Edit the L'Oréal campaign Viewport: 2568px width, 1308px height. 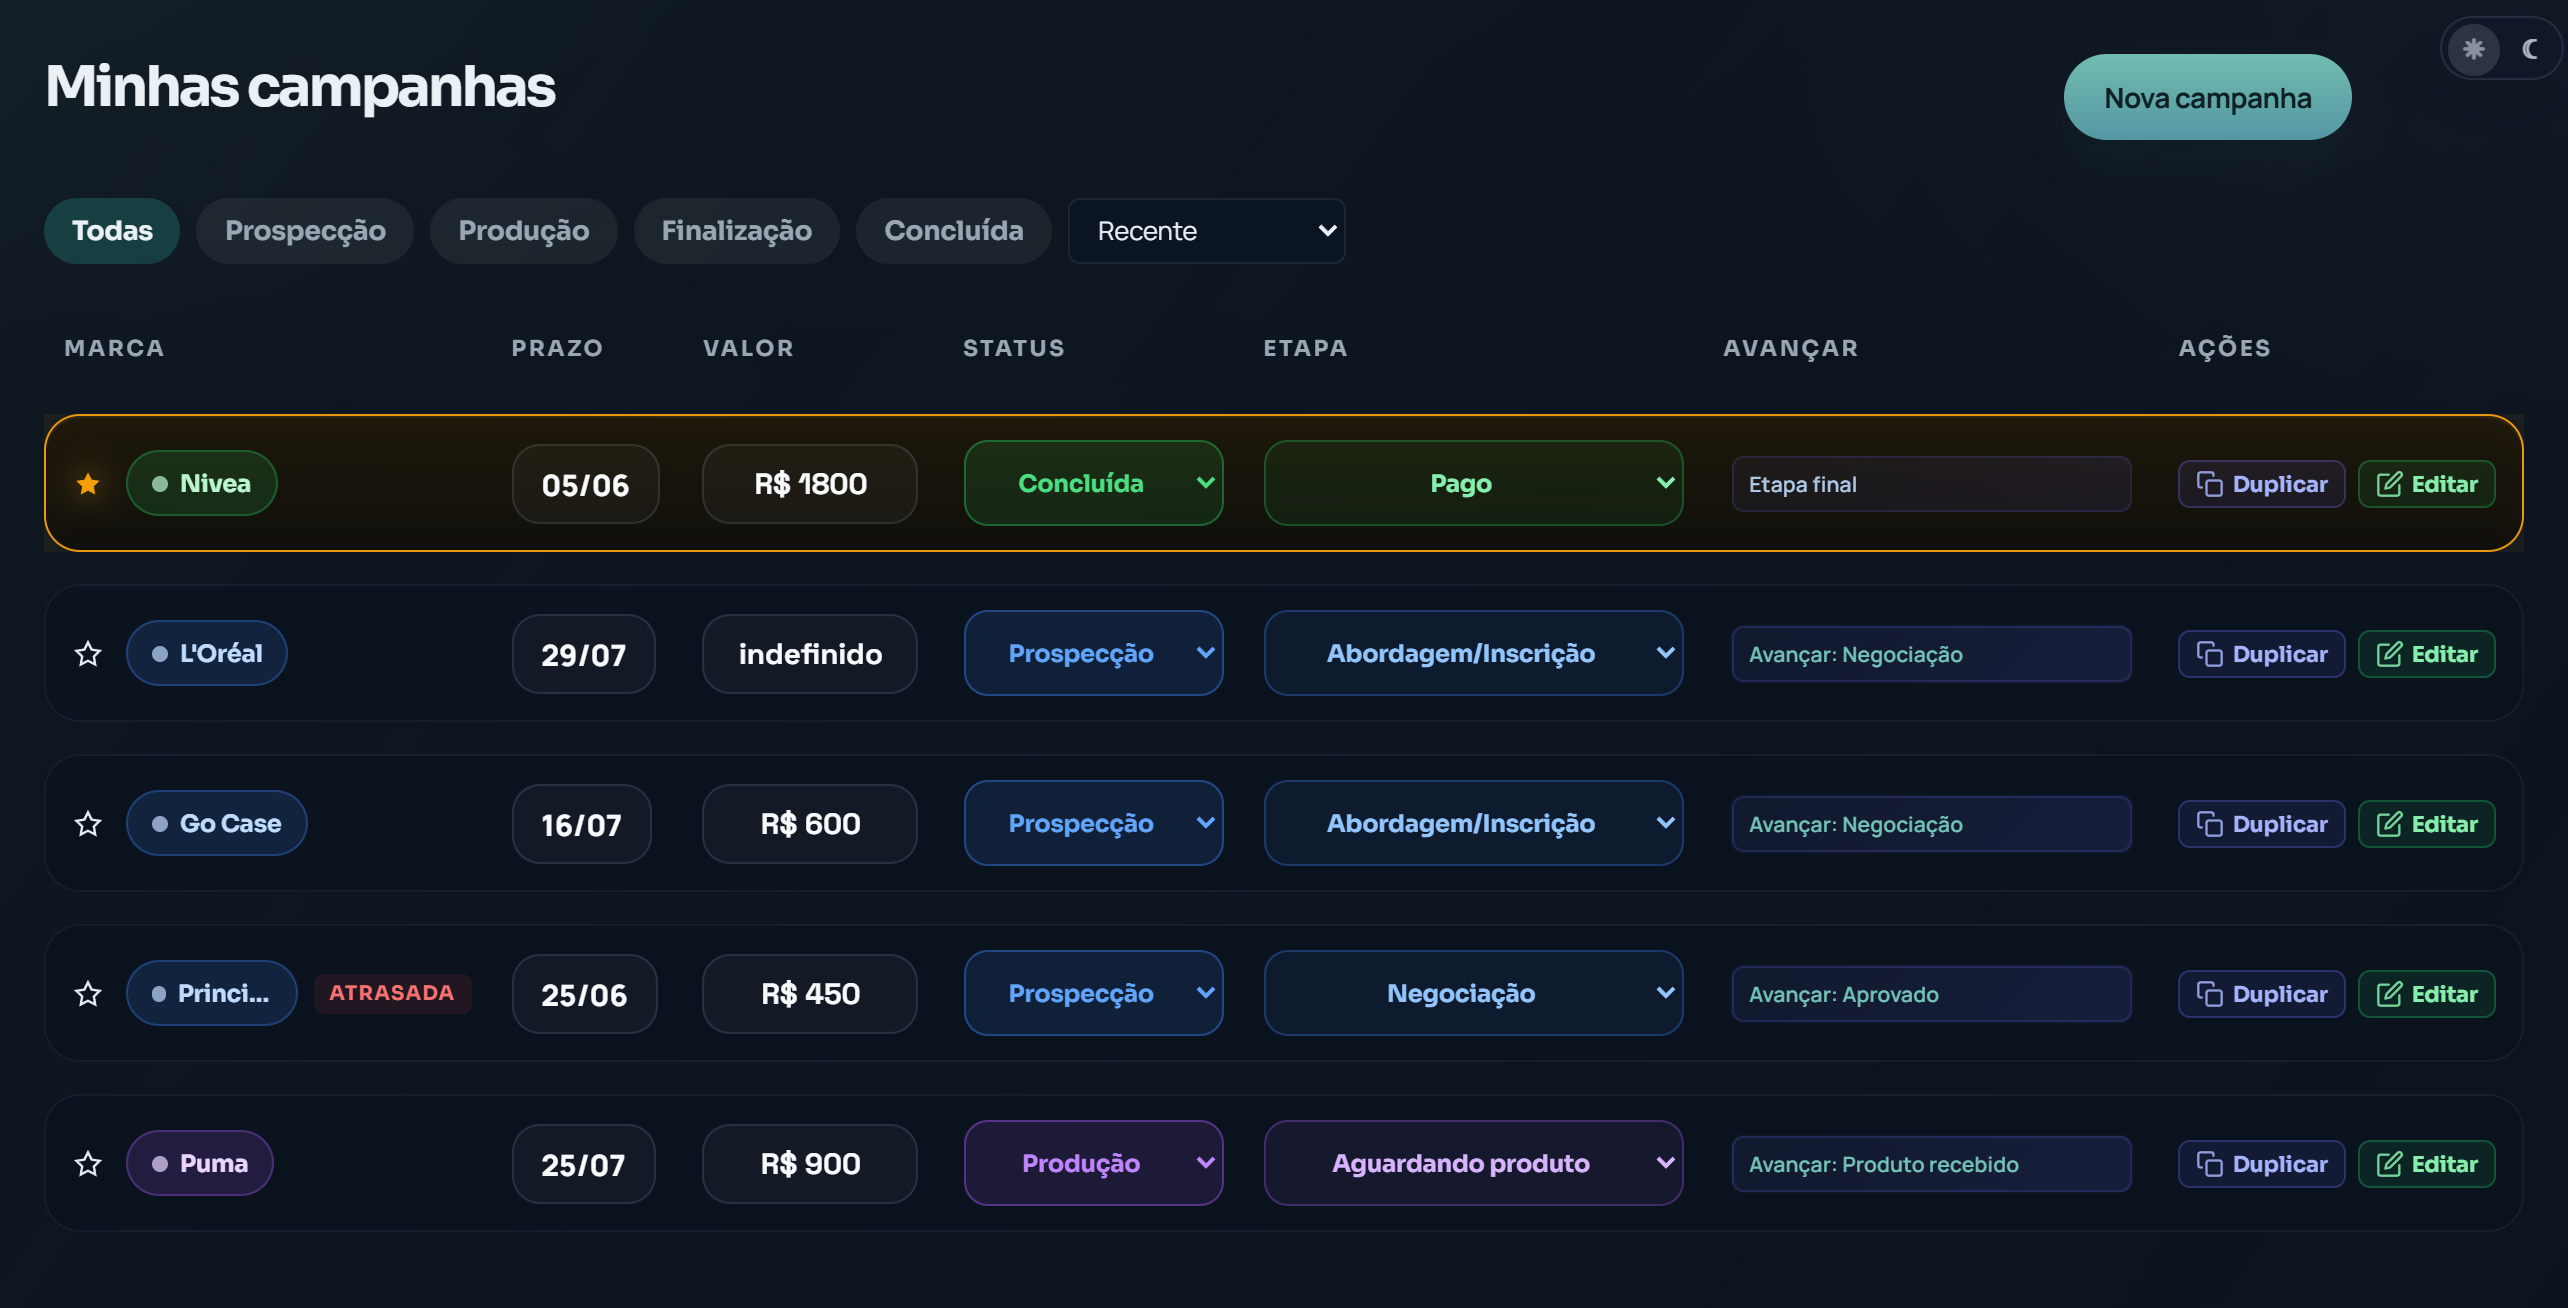coord(2427,654)
